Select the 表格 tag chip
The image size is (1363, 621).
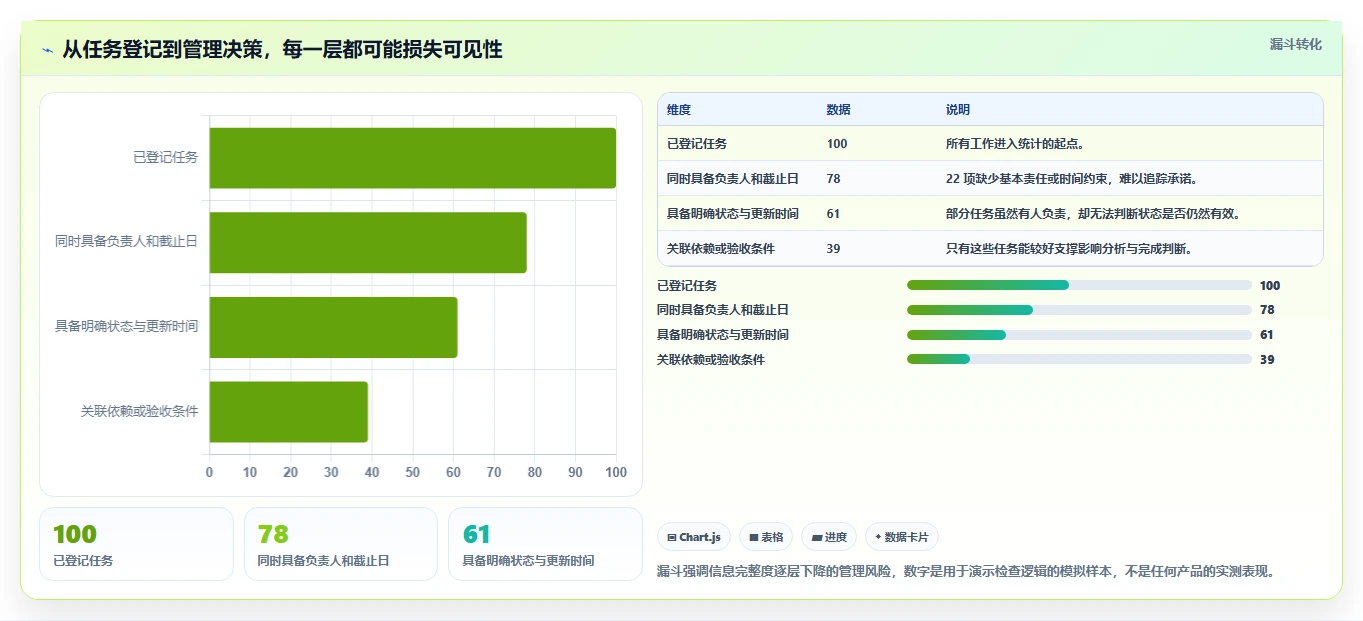click(x=766, y=537)
